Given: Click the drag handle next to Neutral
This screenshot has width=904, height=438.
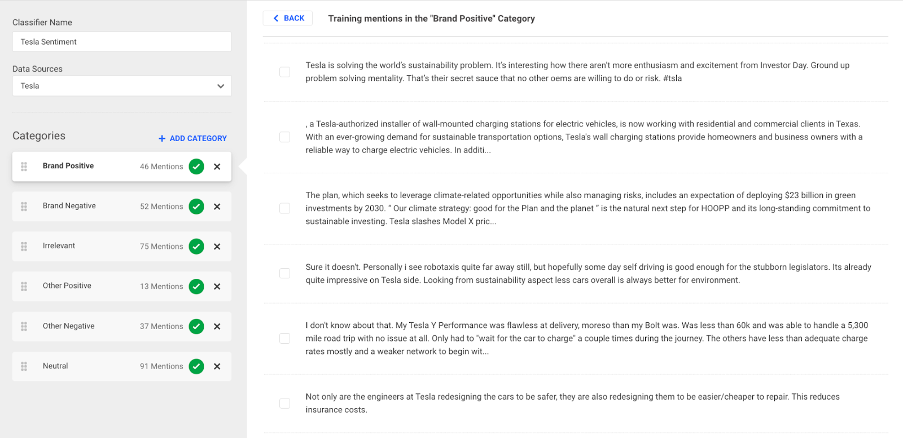Looking at the screenshot, I should (x=24, y=366).
